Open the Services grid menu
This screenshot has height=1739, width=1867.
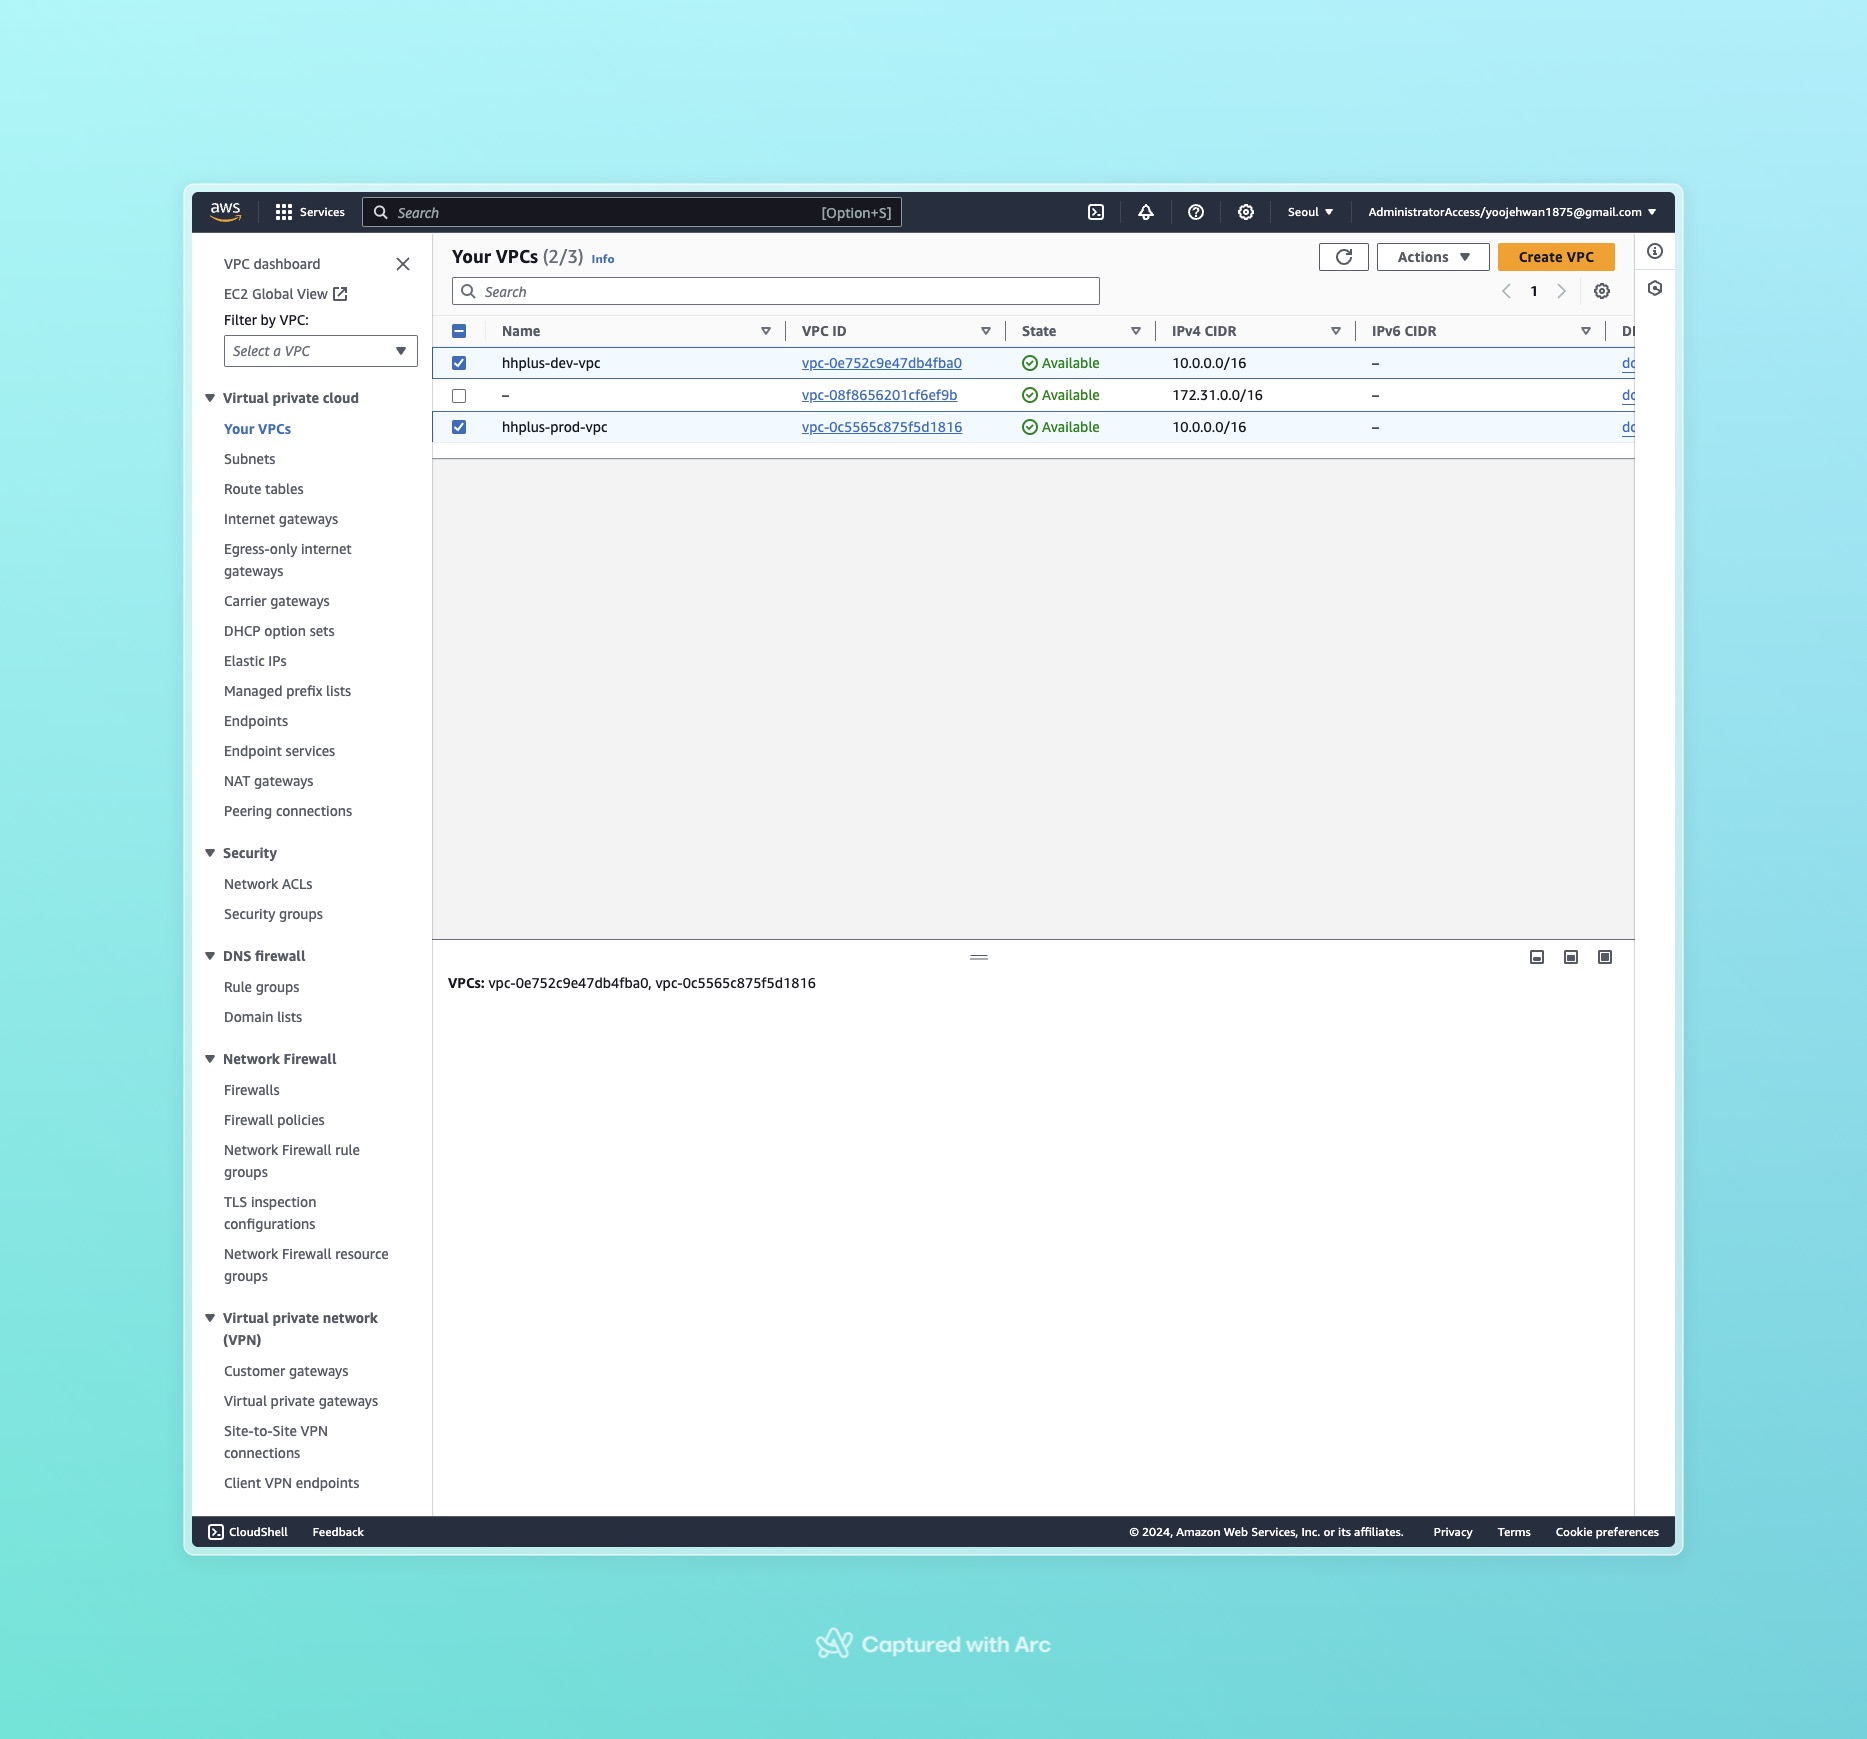(x=310, y=212)
